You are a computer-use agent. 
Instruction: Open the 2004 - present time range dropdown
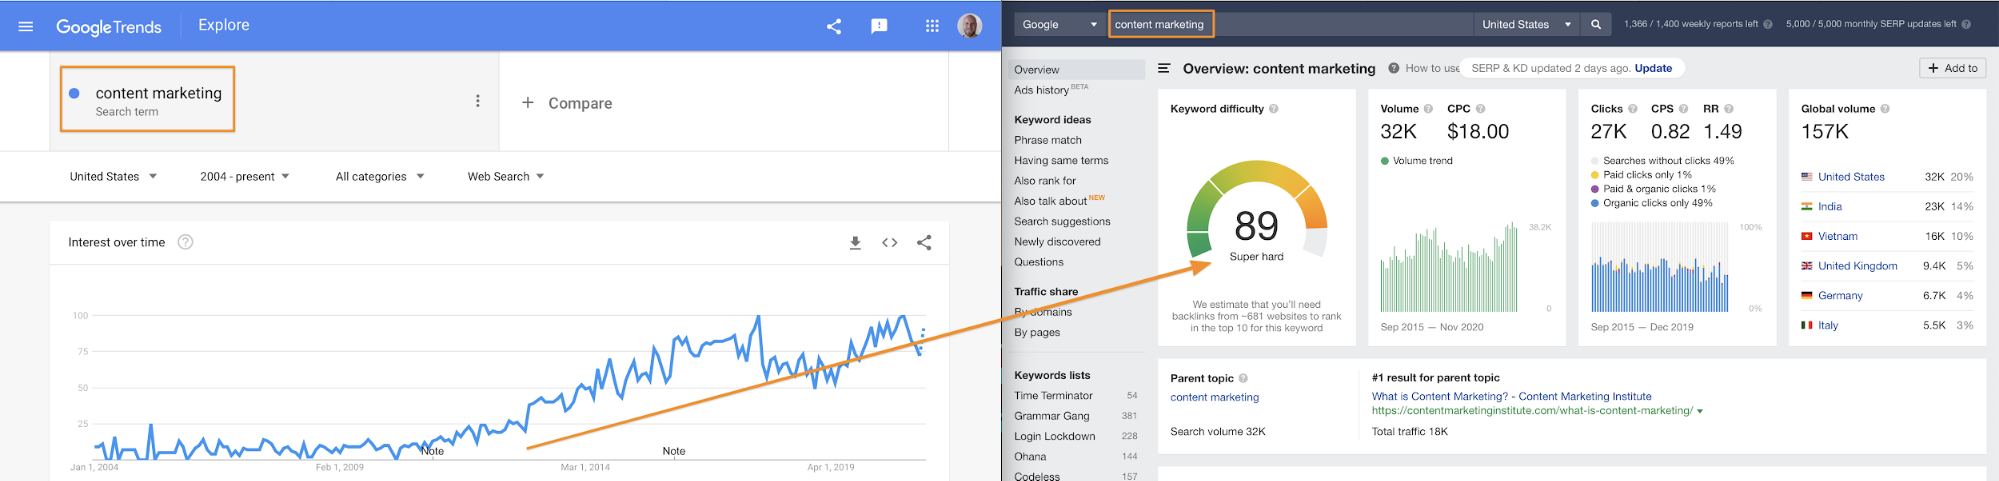tap(245, 176)
